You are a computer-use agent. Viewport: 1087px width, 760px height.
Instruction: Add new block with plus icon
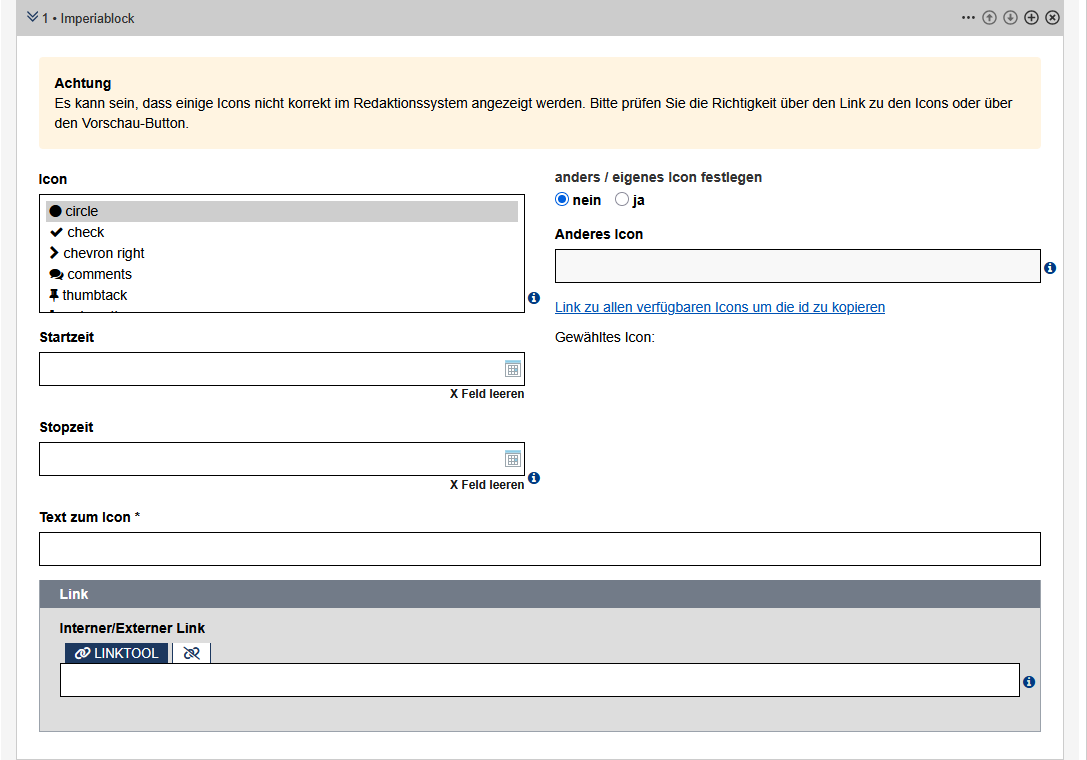1031,18
